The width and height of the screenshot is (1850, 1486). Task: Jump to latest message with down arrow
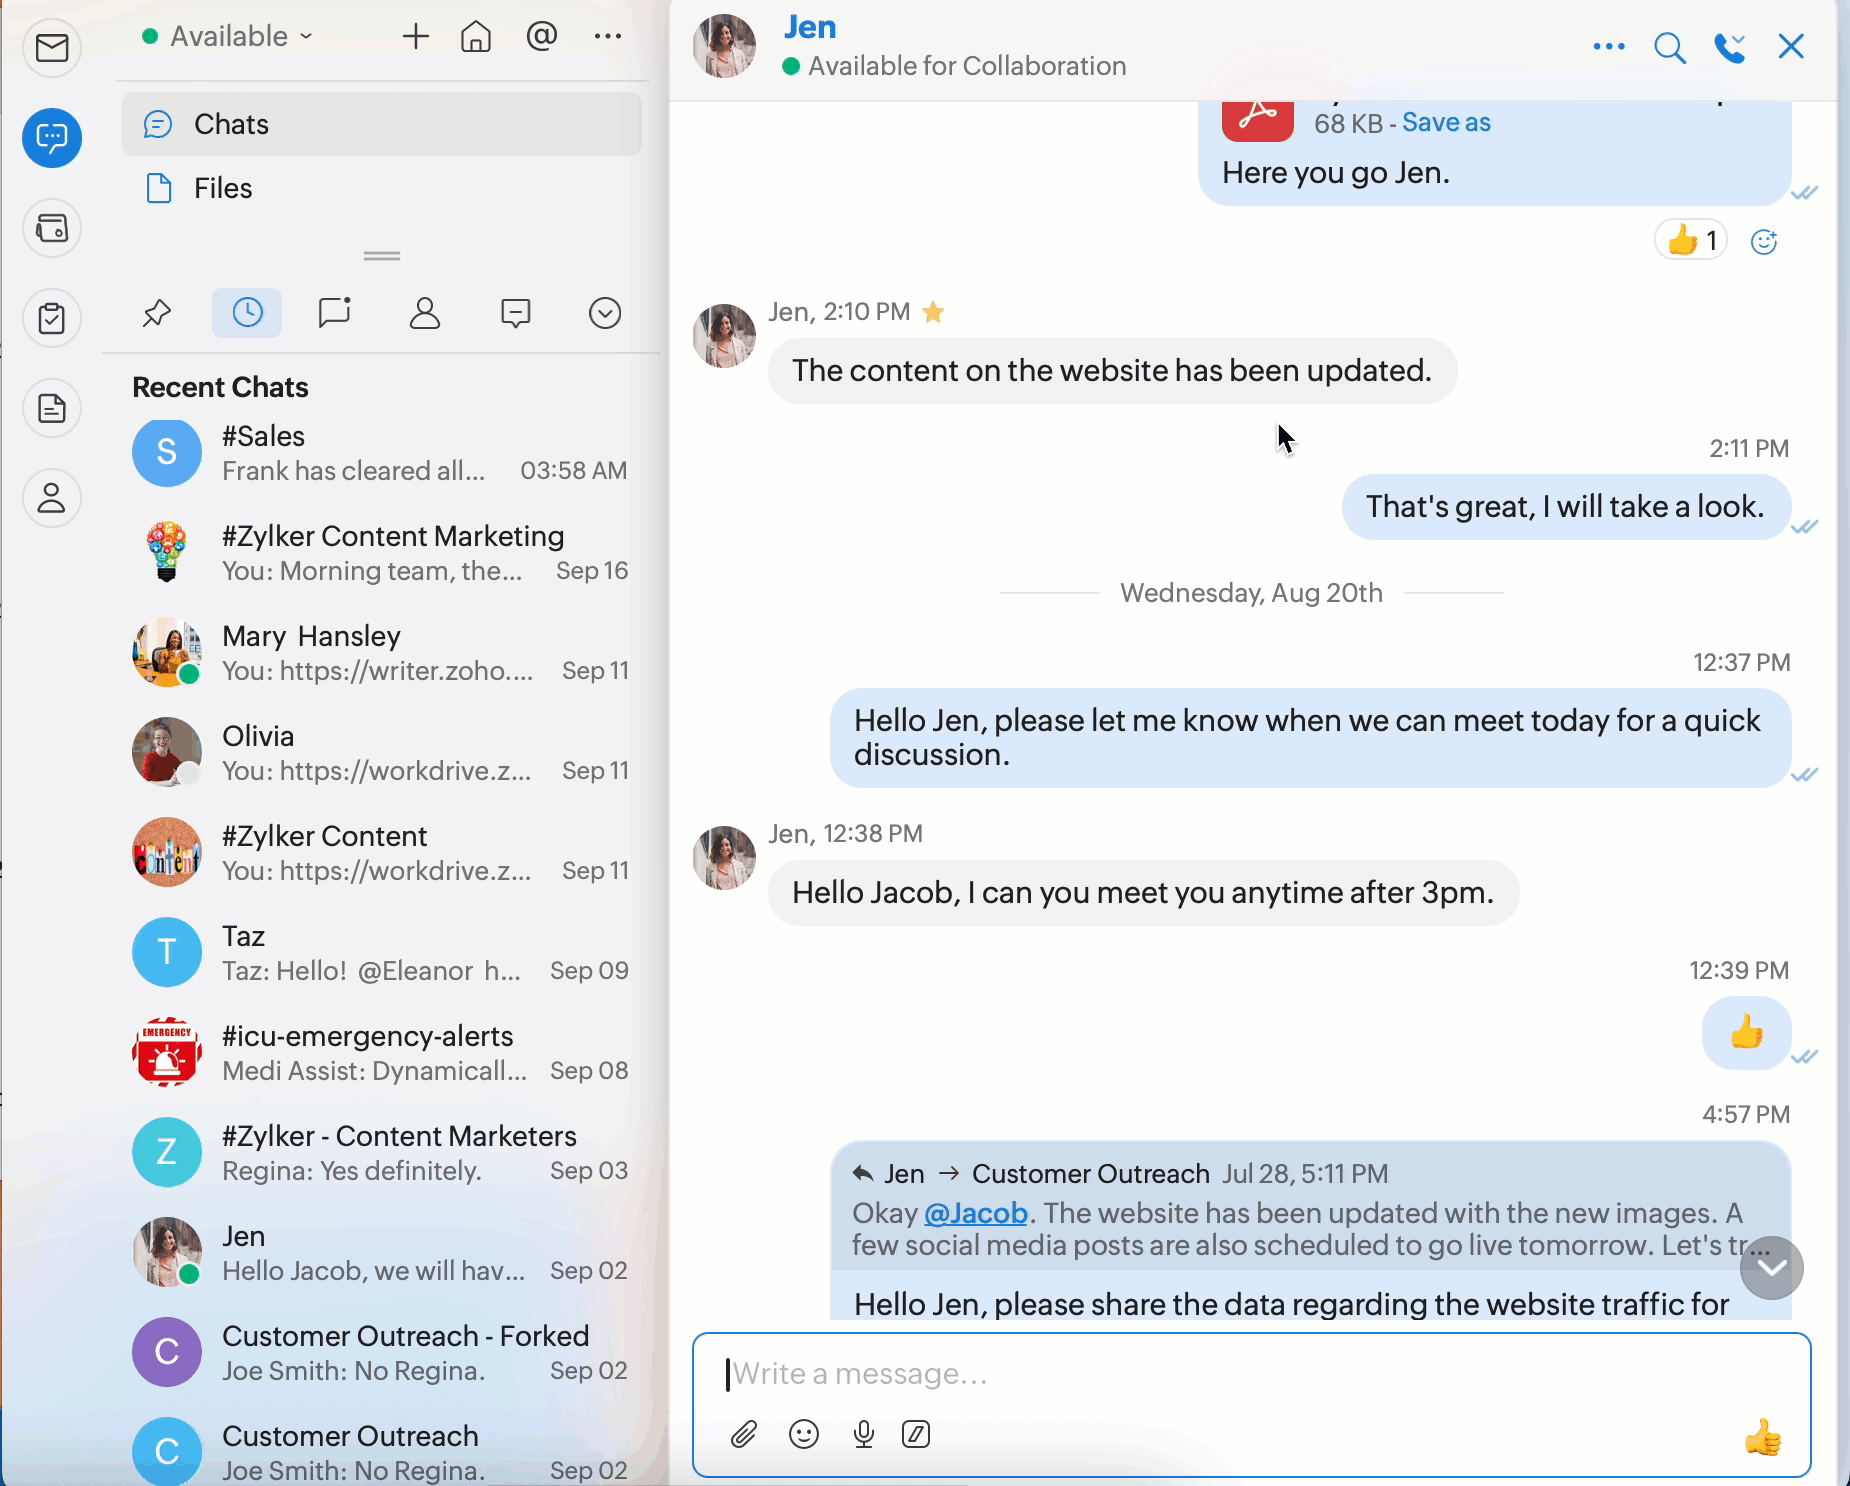tap(1772, 1268)
